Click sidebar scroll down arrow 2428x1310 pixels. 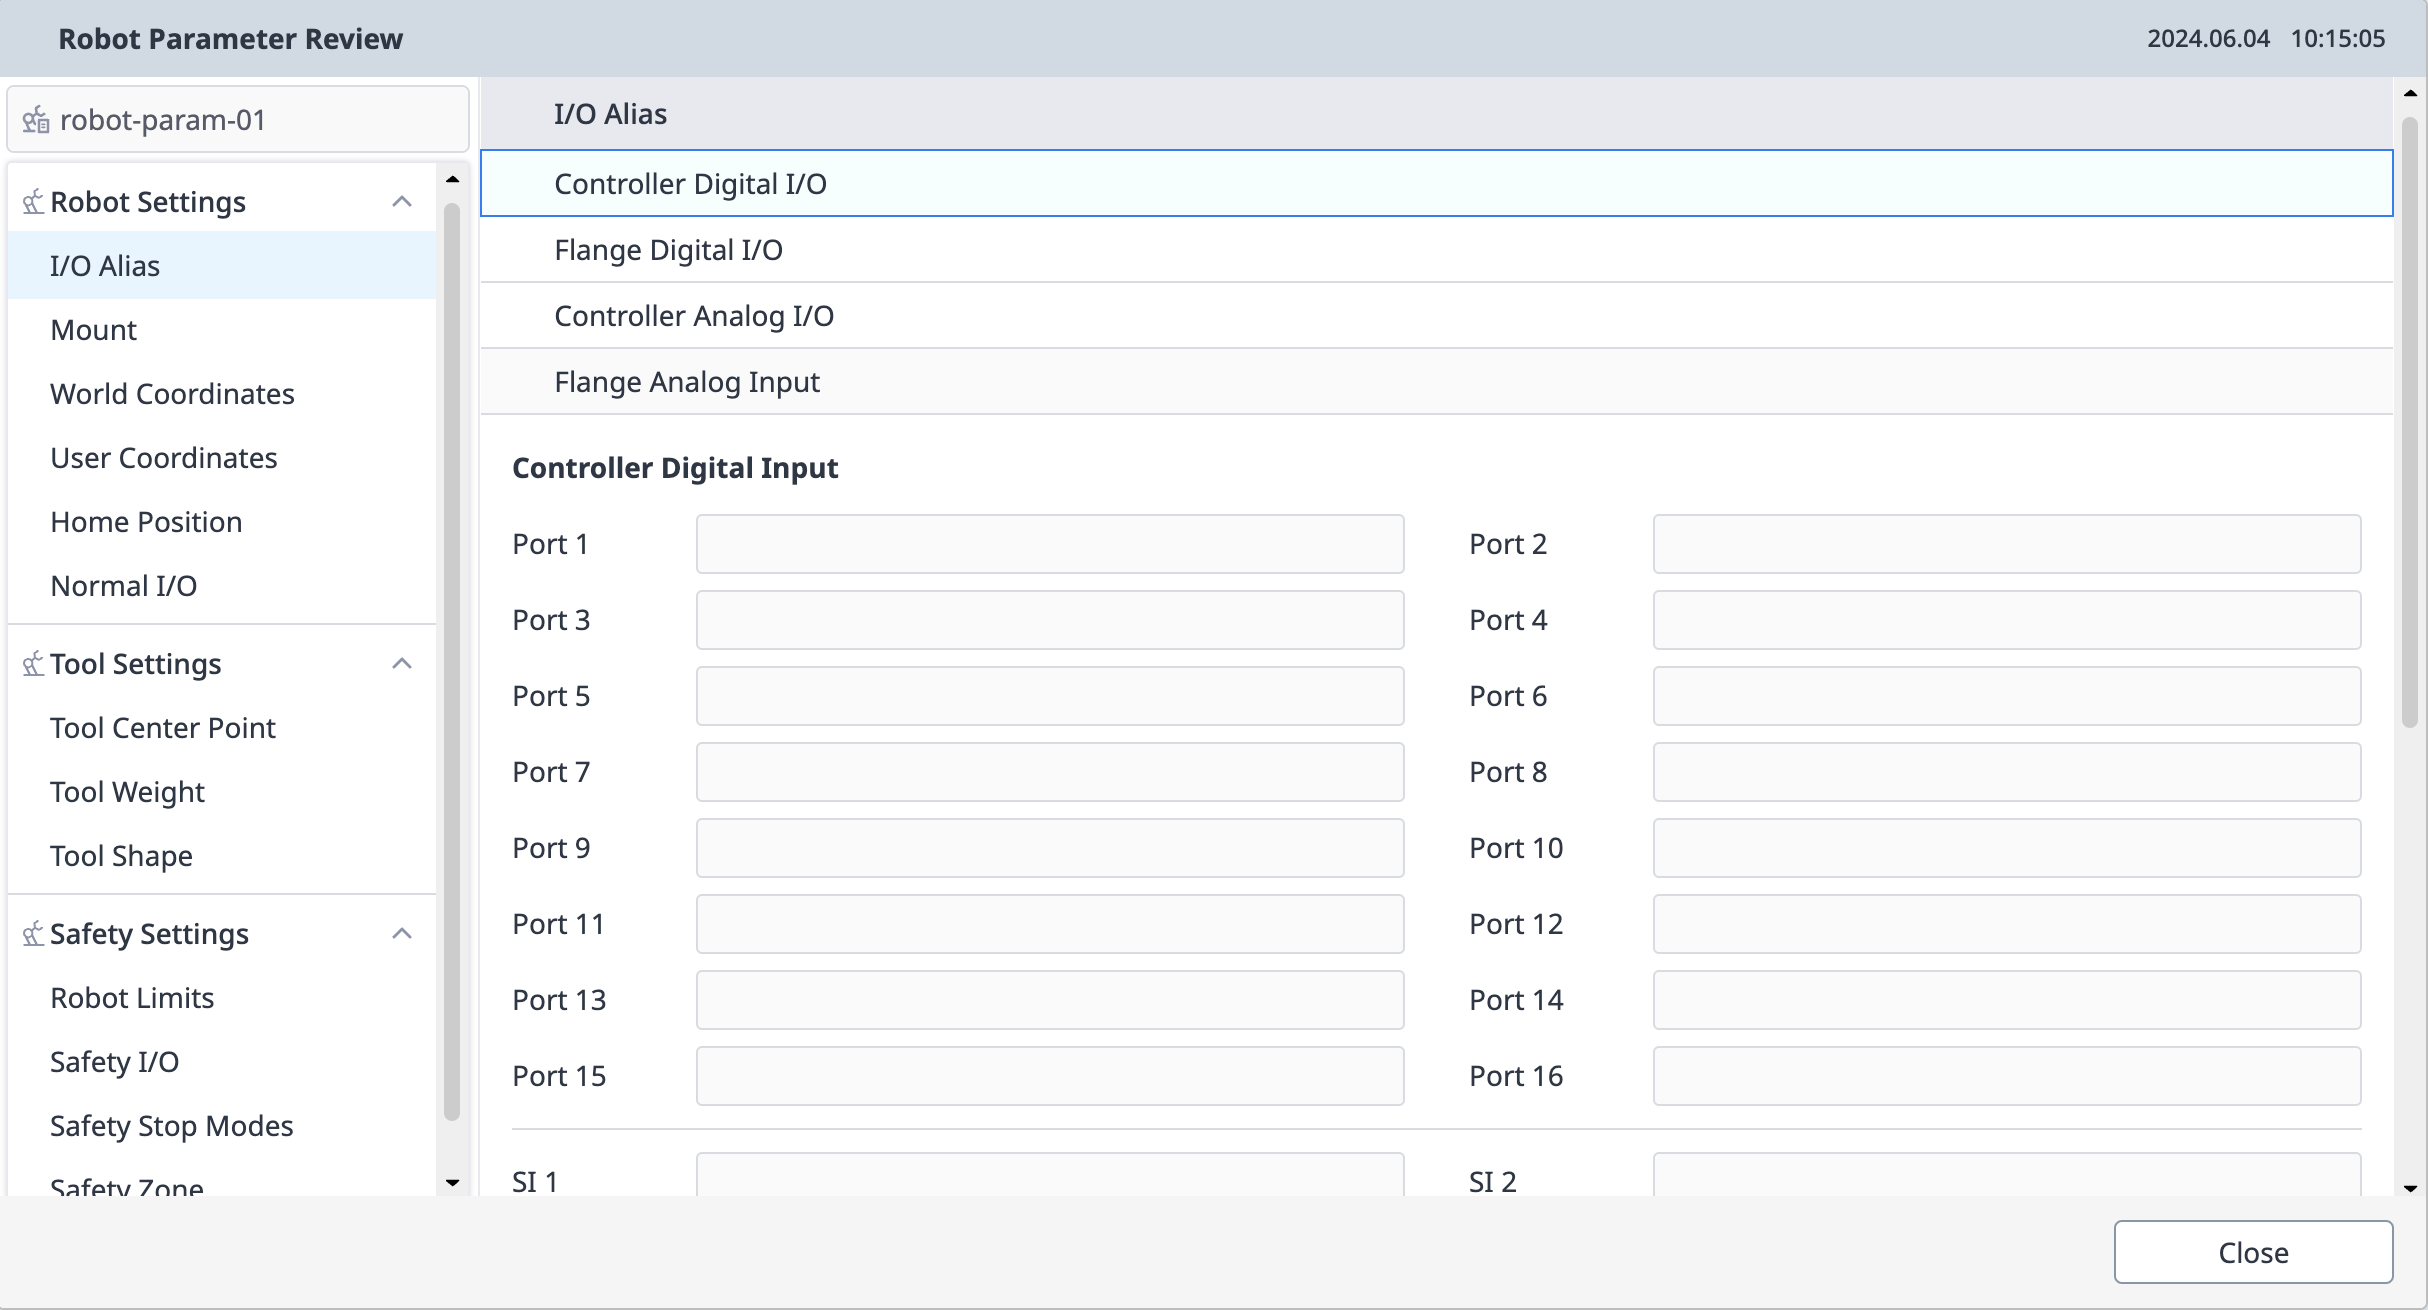point(452,1183)
